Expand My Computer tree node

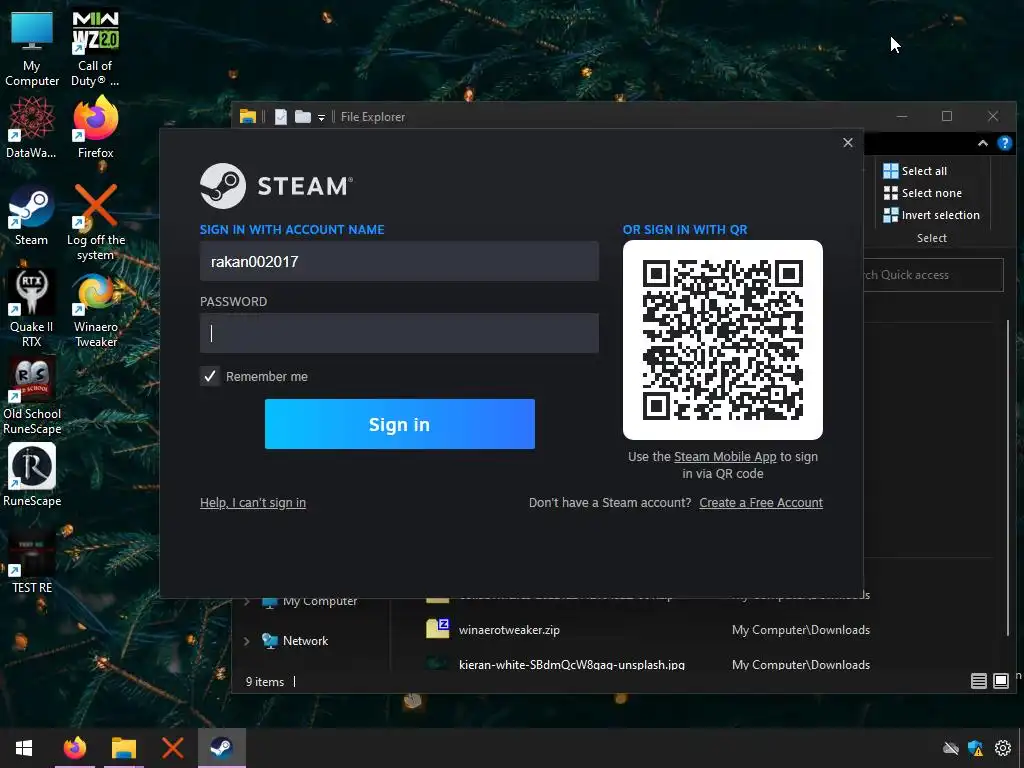[247, 601]
